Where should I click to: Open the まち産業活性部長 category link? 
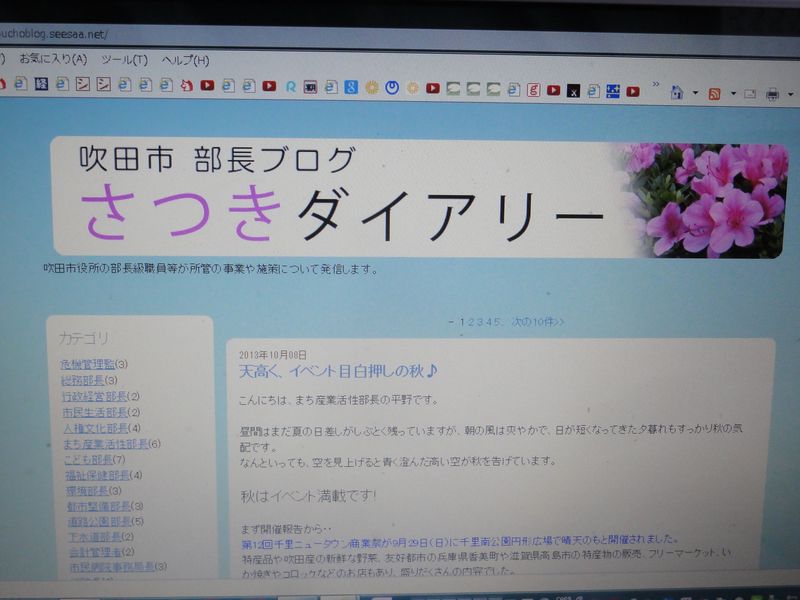(x=106, y=444)
